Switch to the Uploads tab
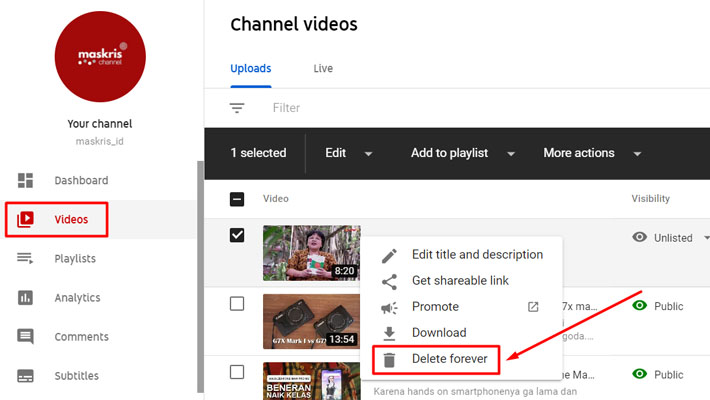The width and height of the screenshot is (710, 400). [x=251, y=68]
